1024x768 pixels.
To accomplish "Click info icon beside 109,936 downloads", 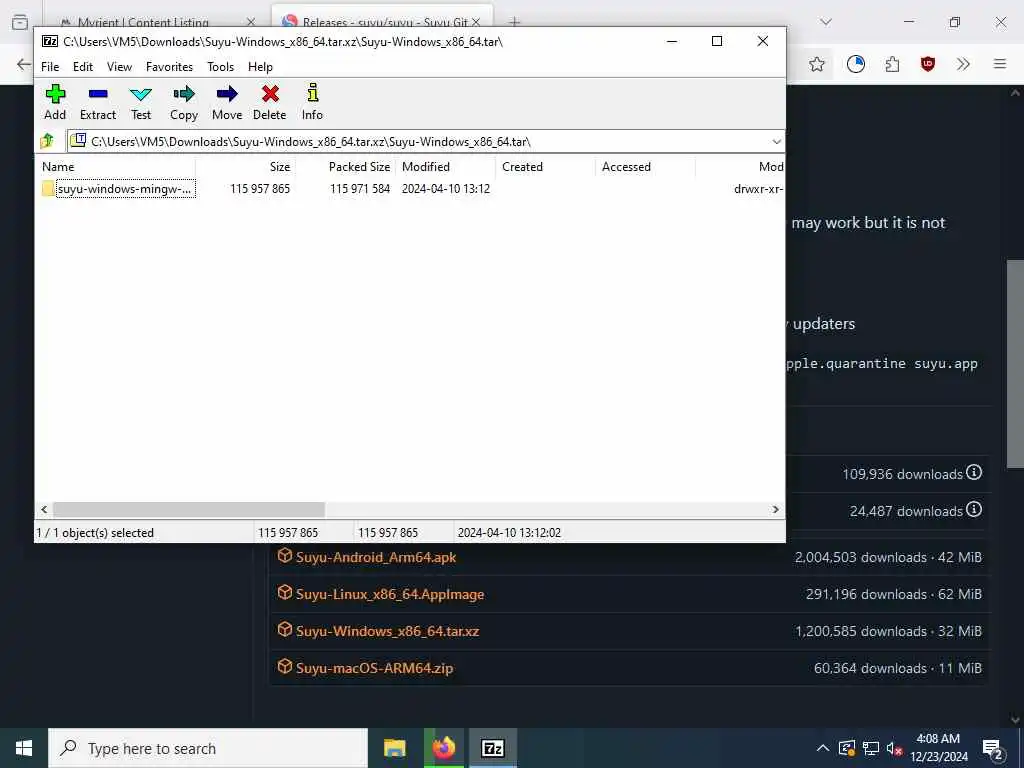I will coord(974,472).
